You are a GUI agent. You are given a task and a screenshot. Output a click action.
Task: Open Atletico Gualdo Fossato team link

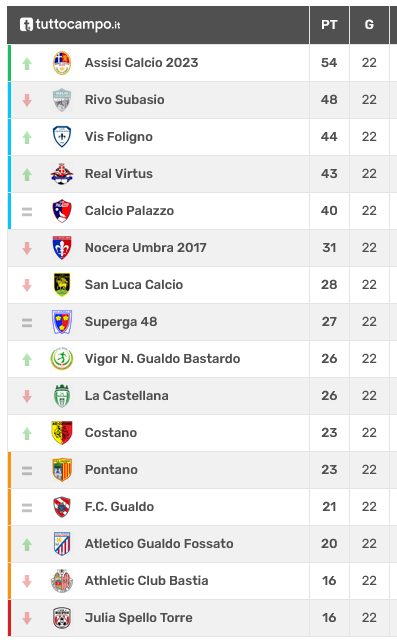(159, 543)
